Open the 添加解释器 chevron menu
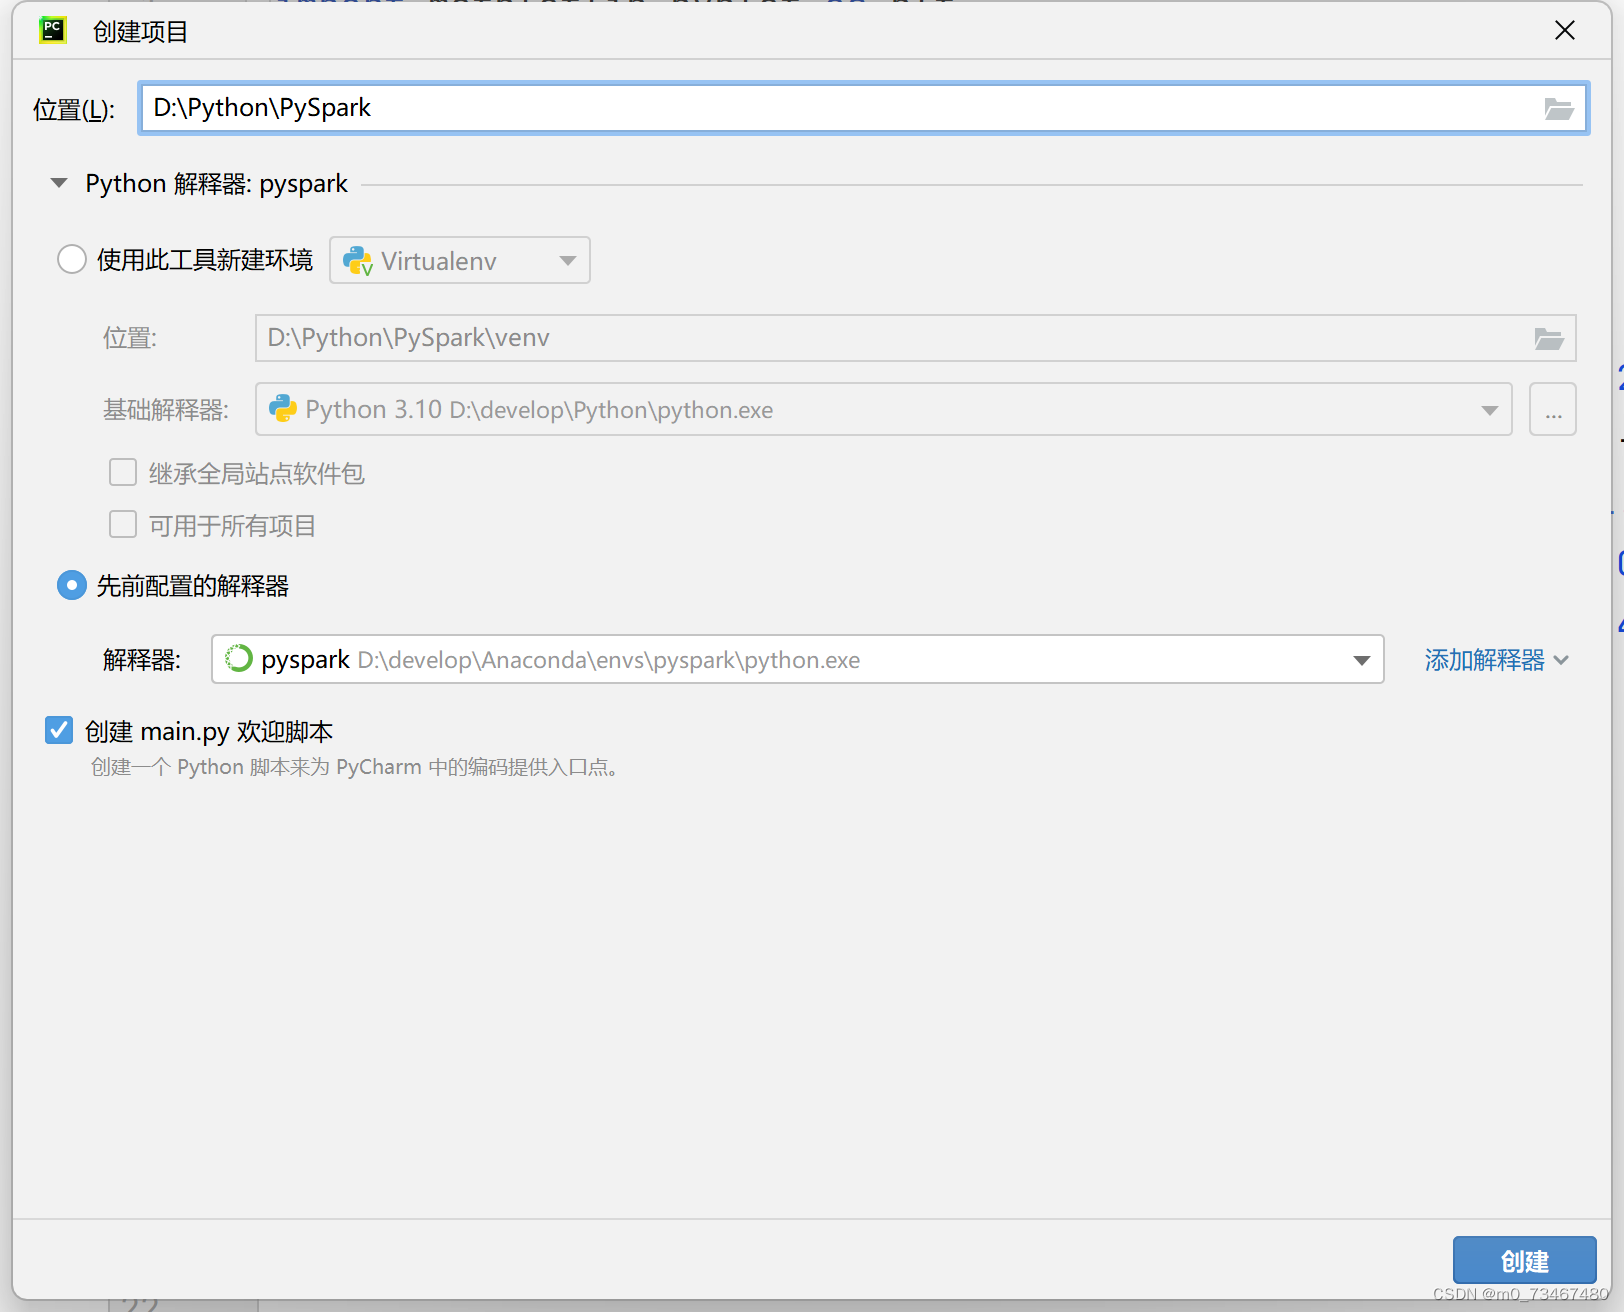Image resolution: width=1624 pixels, height=1312 pixels. (x=1563, y=660)
